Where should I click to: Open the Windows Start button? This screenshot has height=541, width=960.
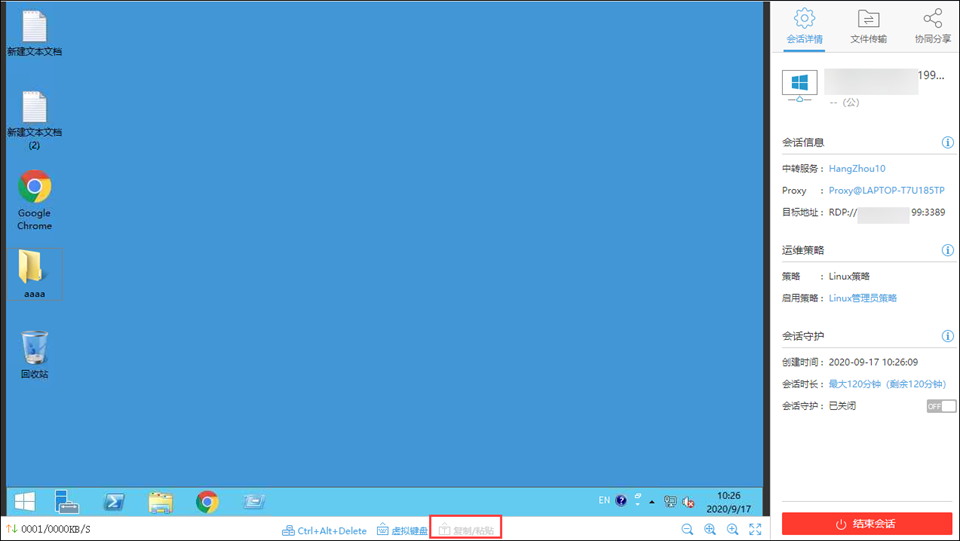(24, 502)
